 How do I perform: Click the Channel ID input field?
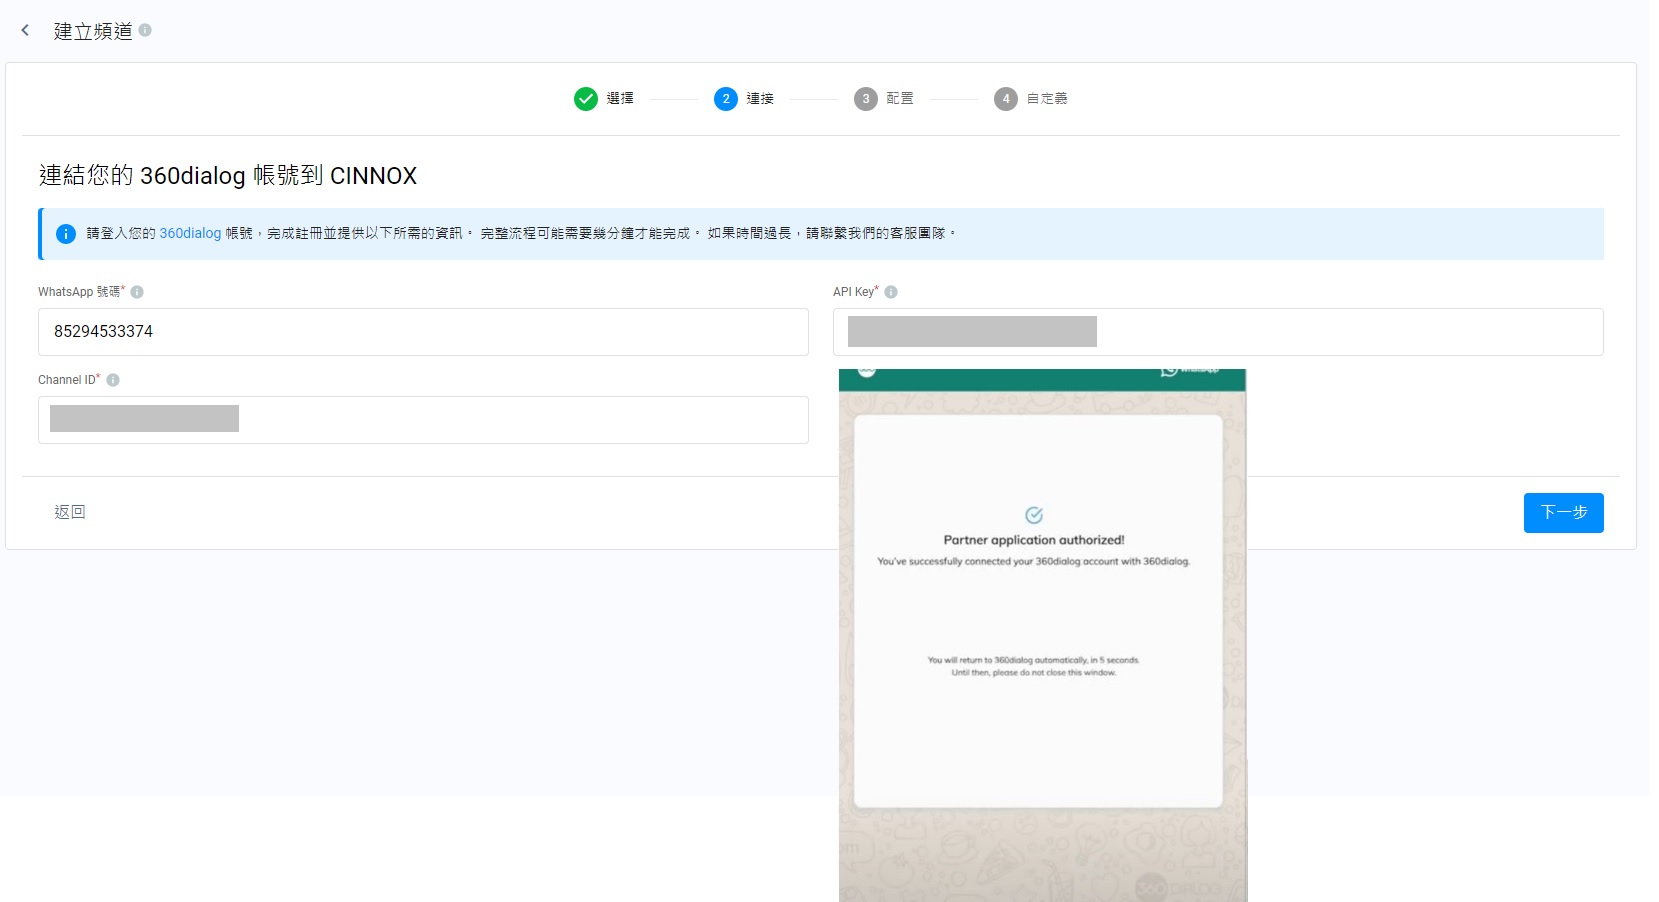[423, 420]
